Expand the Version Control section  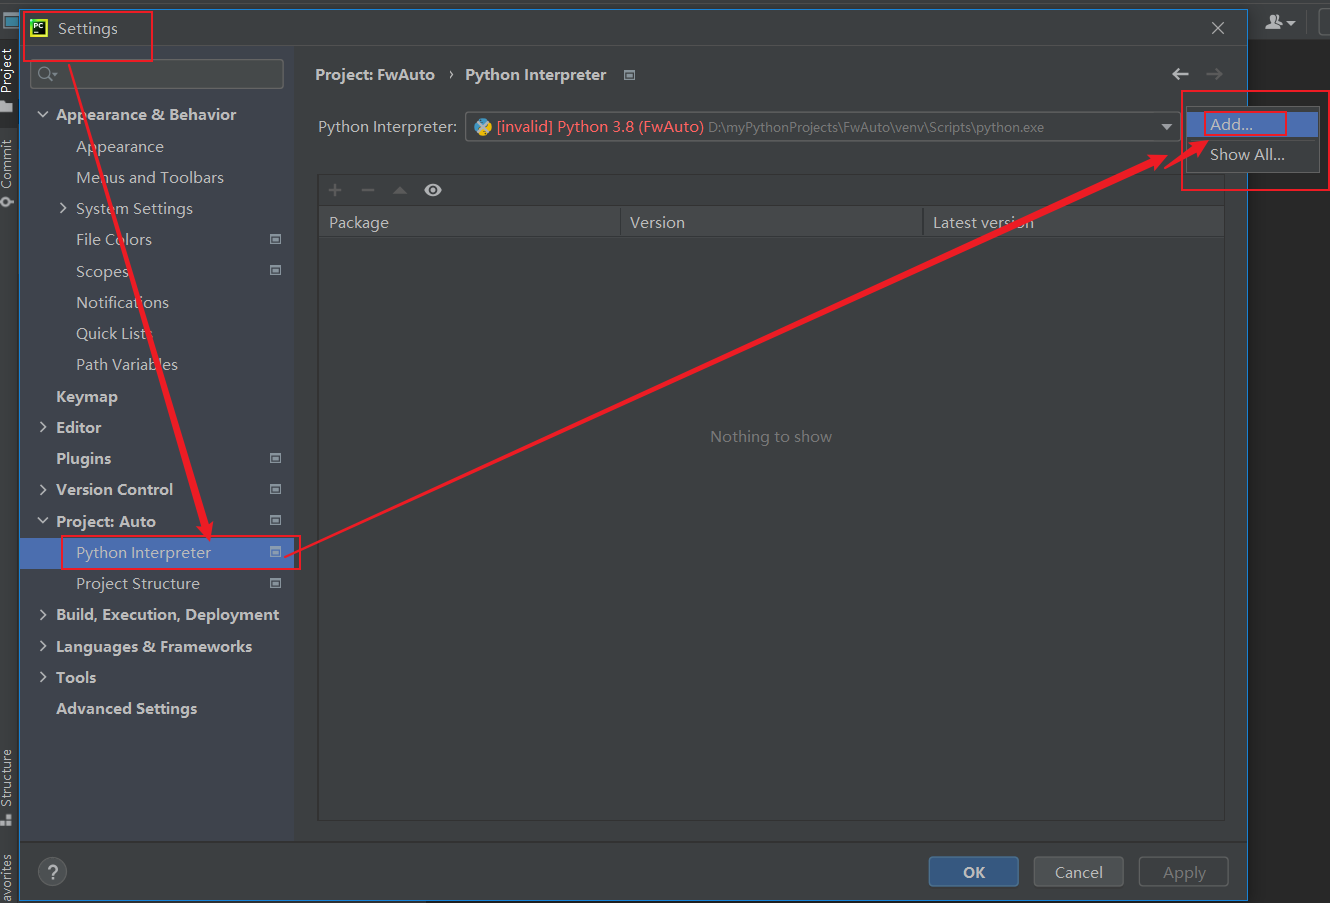(42, 489)
